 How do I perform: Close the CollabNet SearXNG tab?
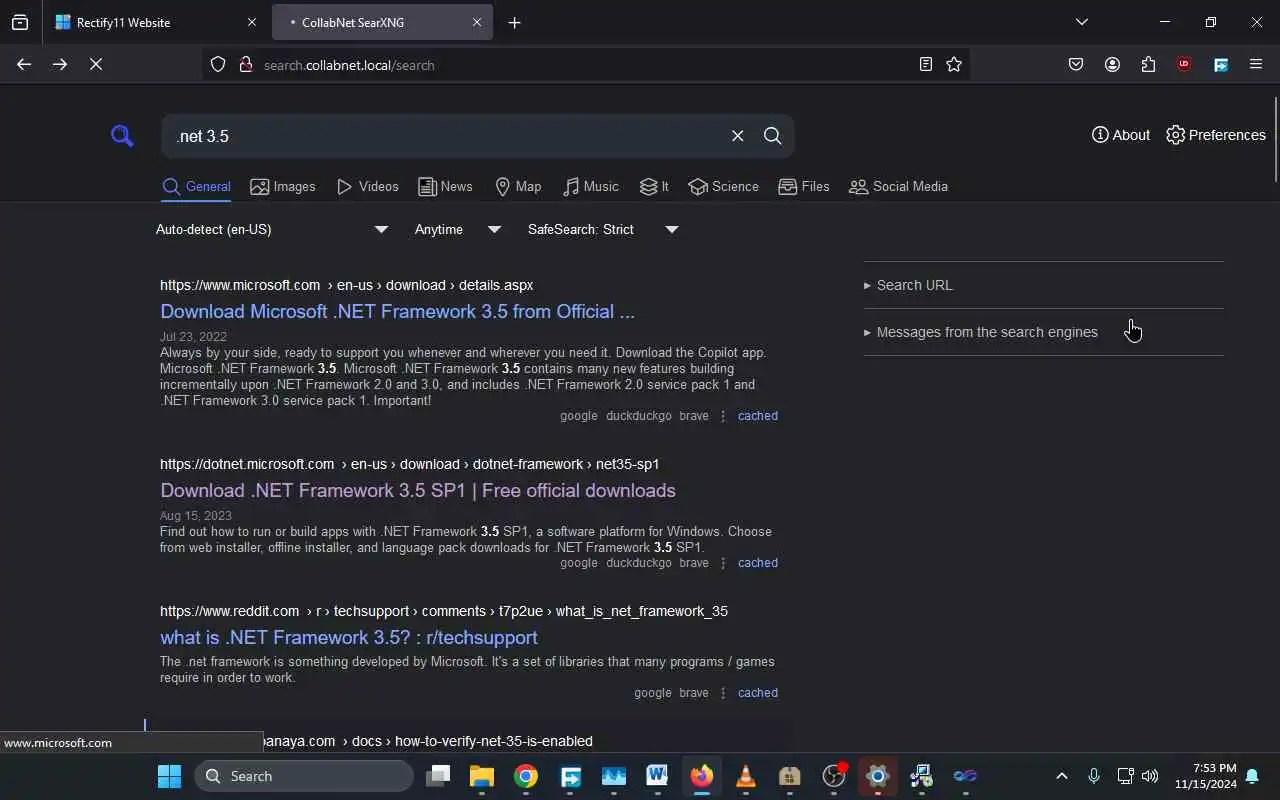pos(477,22)
